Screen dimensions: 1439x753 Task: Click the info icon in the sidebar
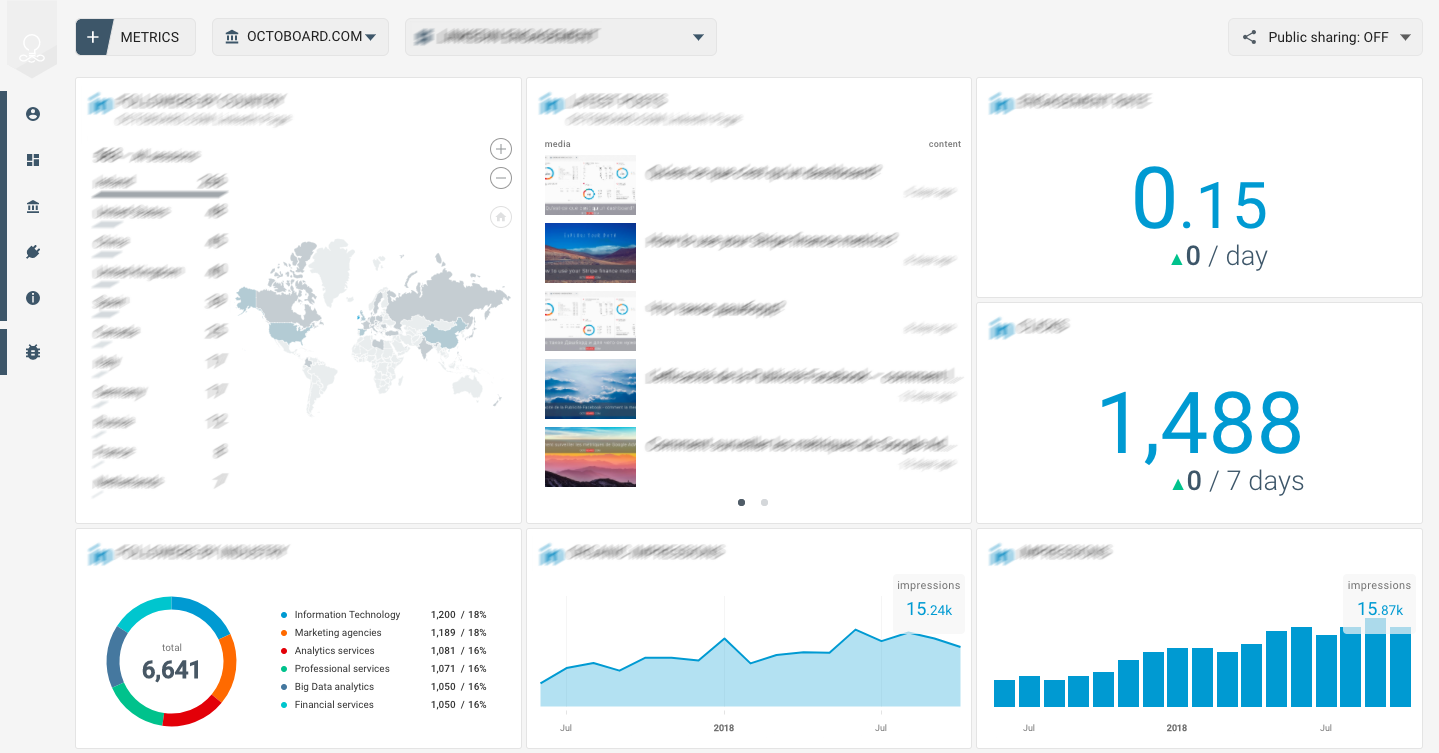pos(32,297)
